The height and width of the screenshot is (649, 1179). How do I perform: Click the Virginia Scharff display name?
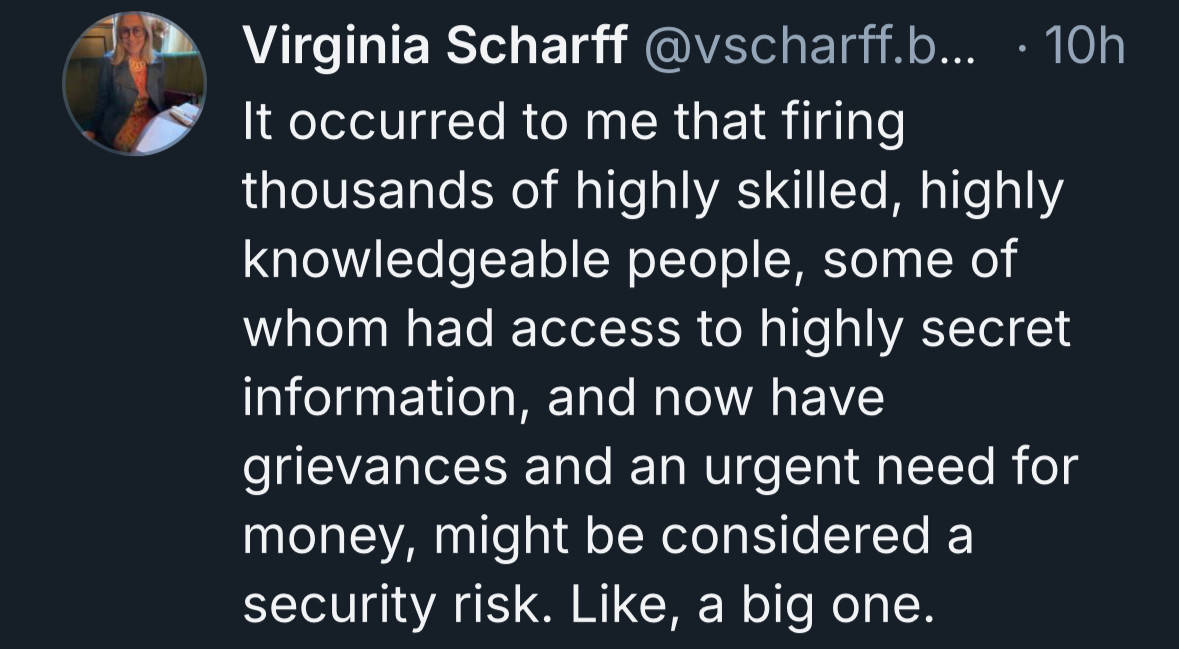(435, 46)
